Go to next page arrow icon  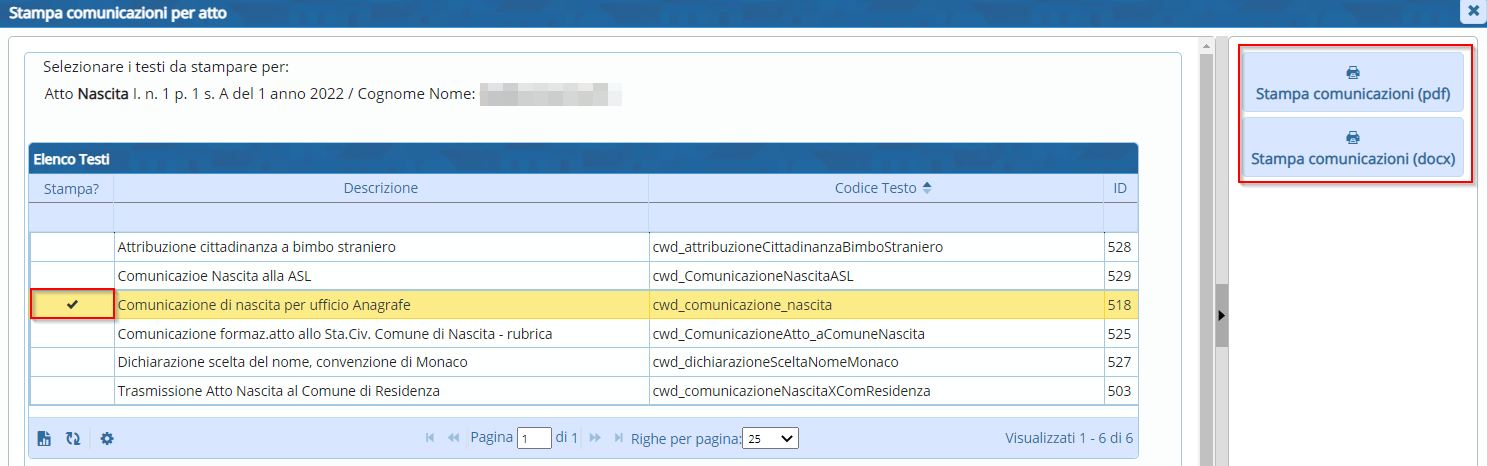[x=595, y=438]
